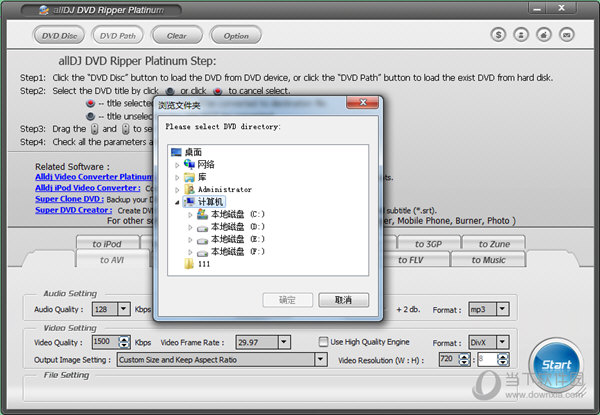Expand the (E:) drive node

(x=190, y=240)
